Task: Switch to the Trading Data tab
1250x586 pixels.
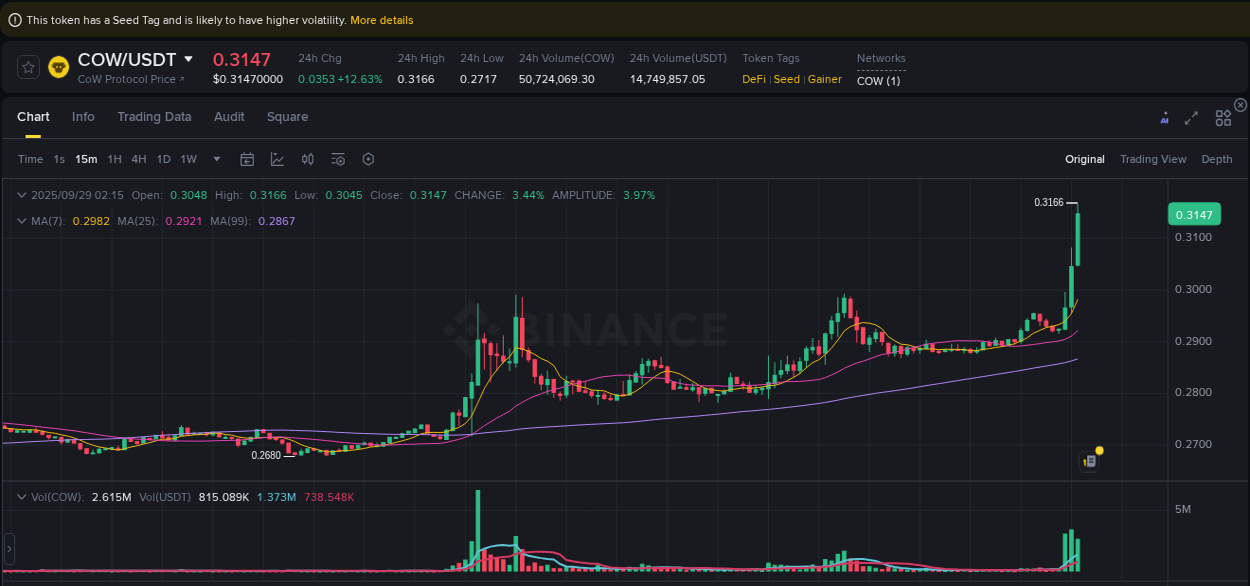Action: point(154,117)
